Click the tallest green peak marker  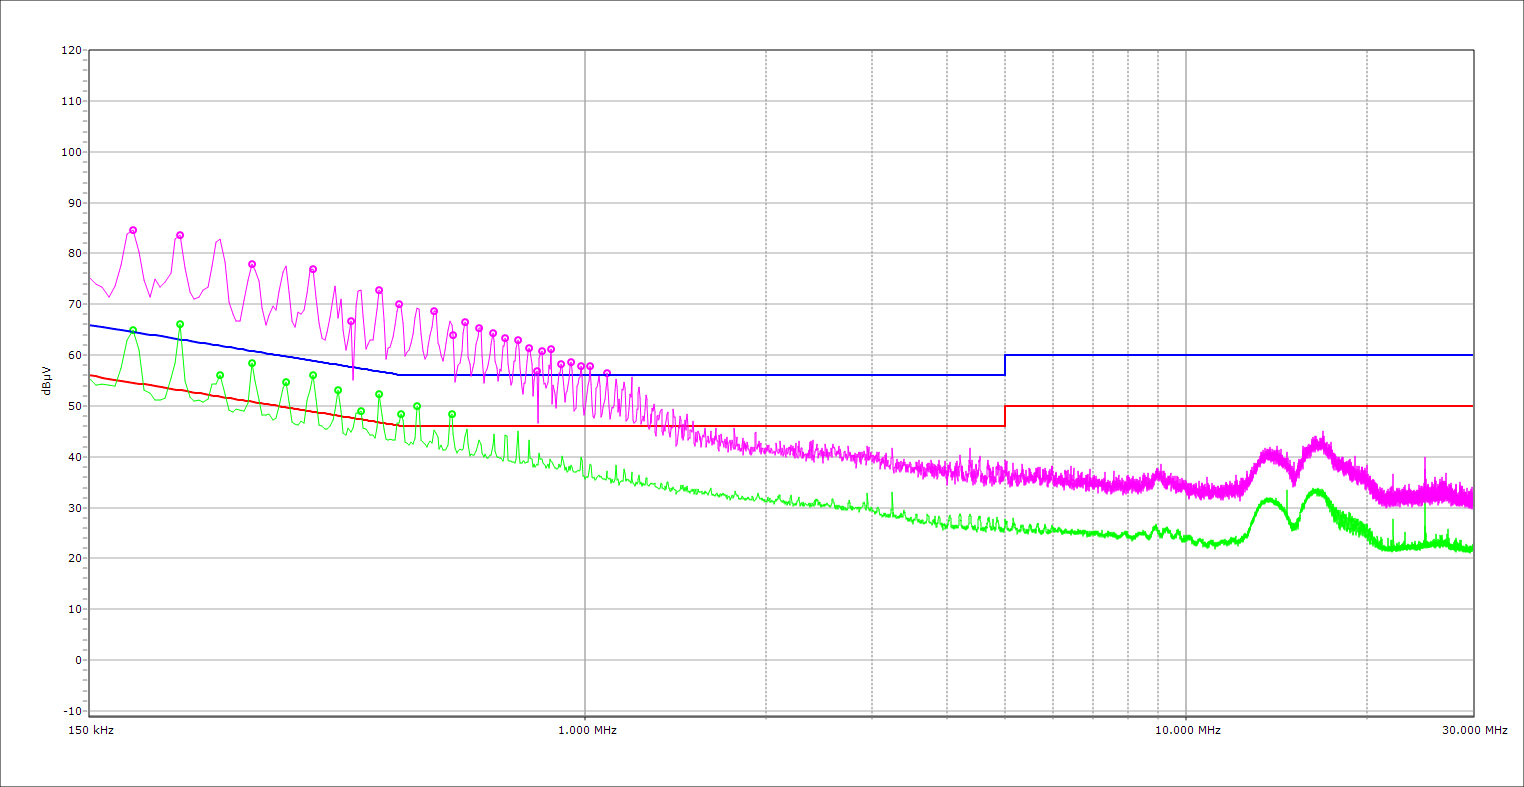point(180,324)
